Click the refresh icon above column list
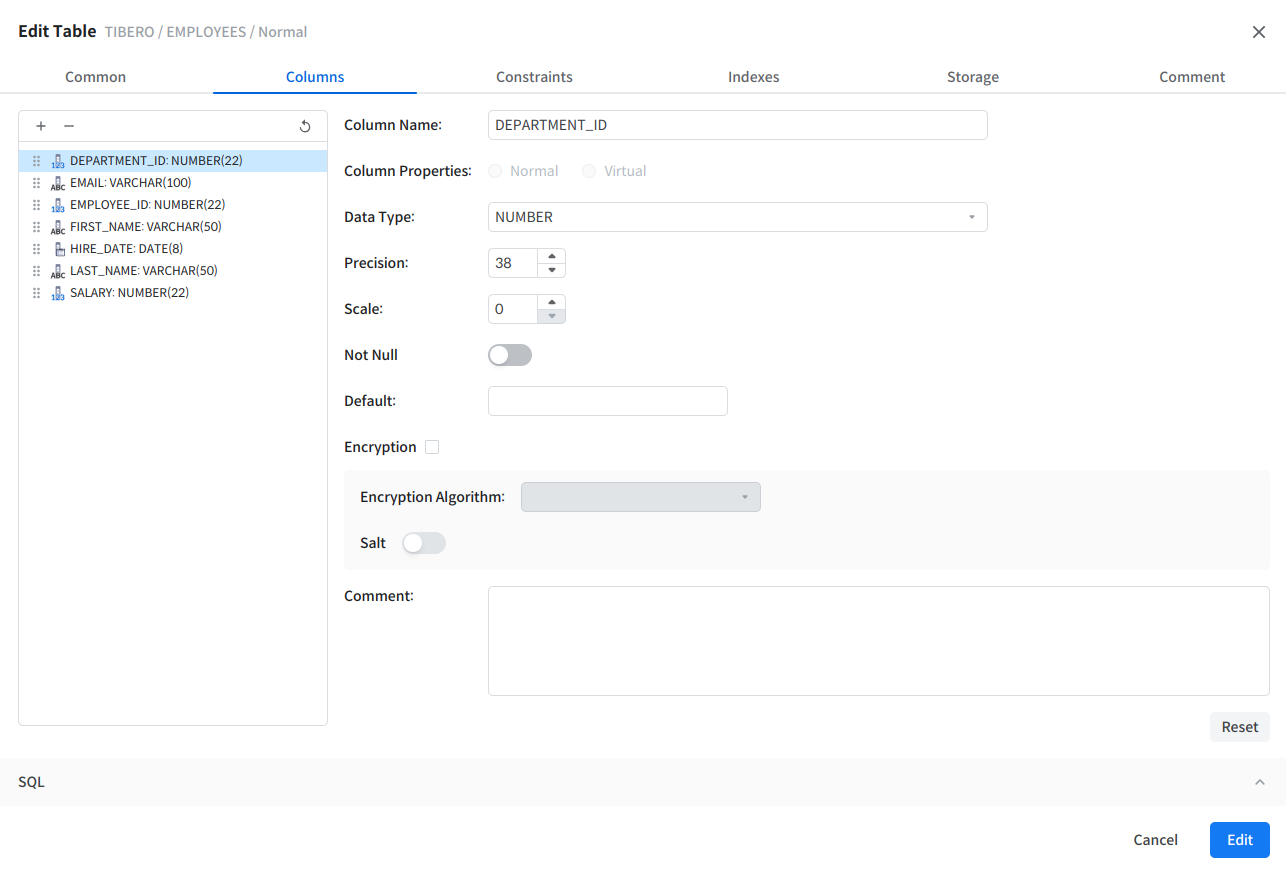This screenshot has width=1286, height=875. click(x=305, y=126)
